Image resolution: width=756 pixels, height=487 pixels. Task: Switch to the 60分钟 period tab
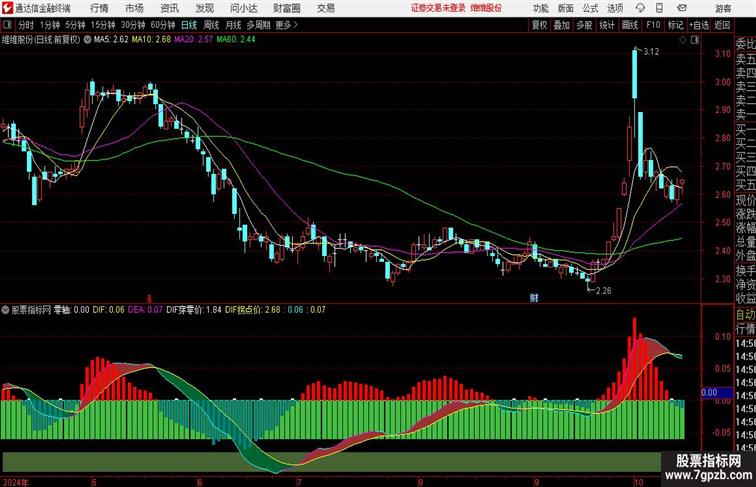coord(162,25)
